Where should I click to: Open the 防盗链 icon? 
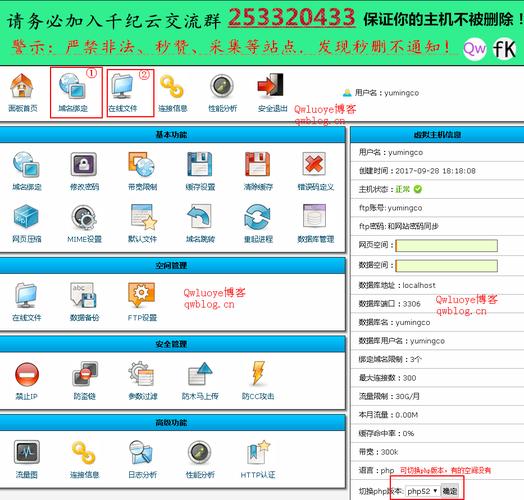pyautogui.click(x=85, y=373)
